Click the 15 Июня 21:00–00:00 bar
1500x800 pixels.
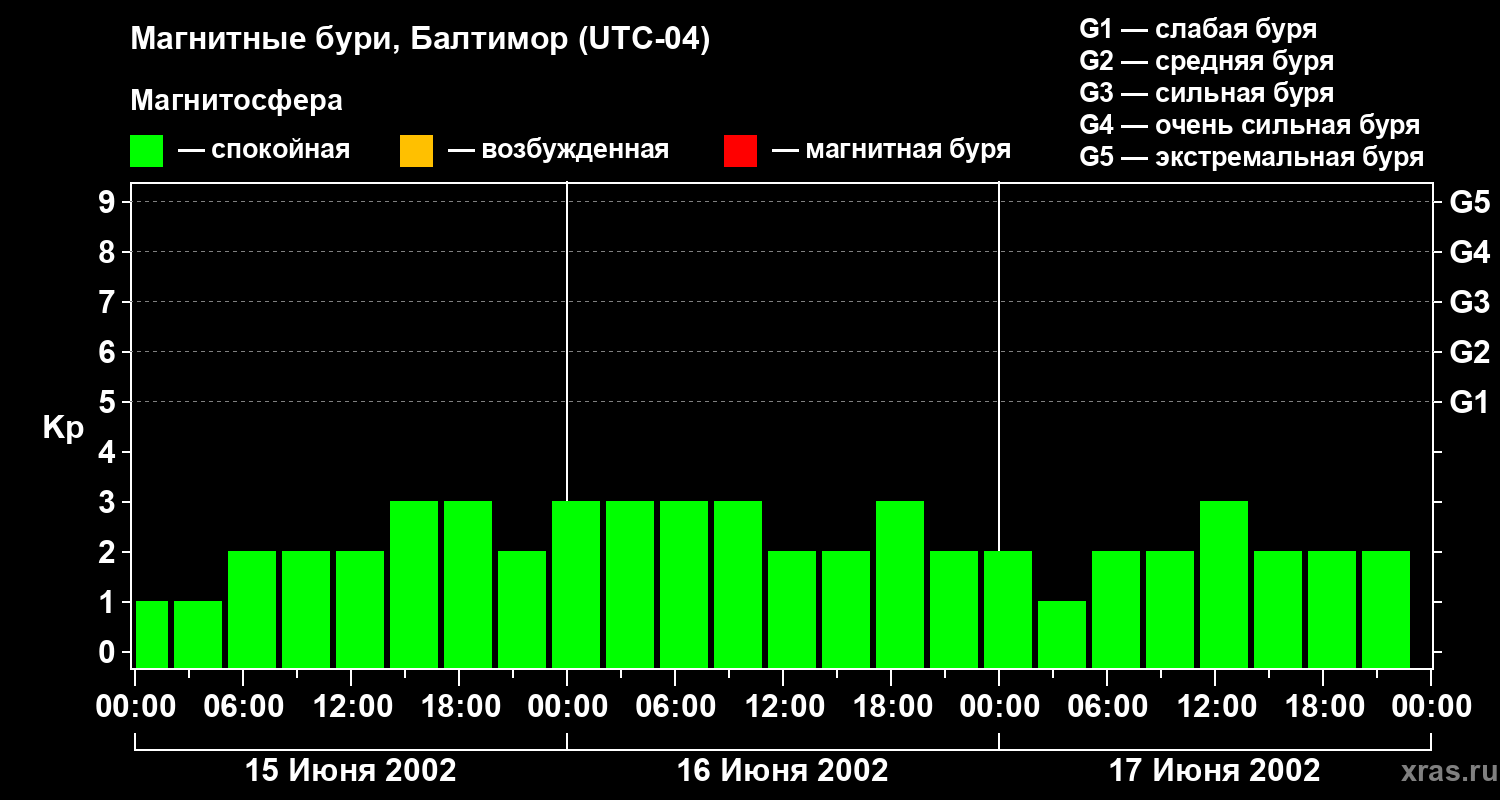(x=522, y=609)
